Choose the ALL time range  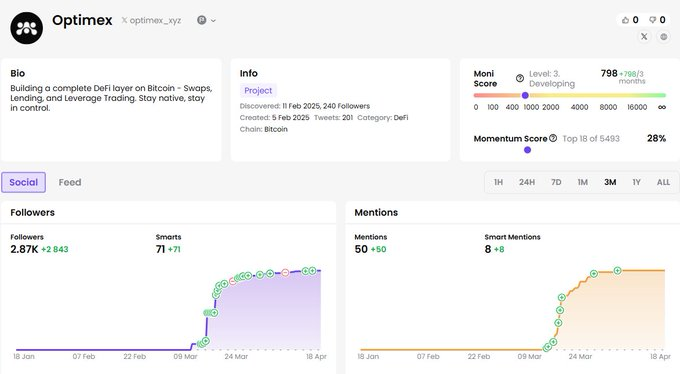click(x=663, y=182)
